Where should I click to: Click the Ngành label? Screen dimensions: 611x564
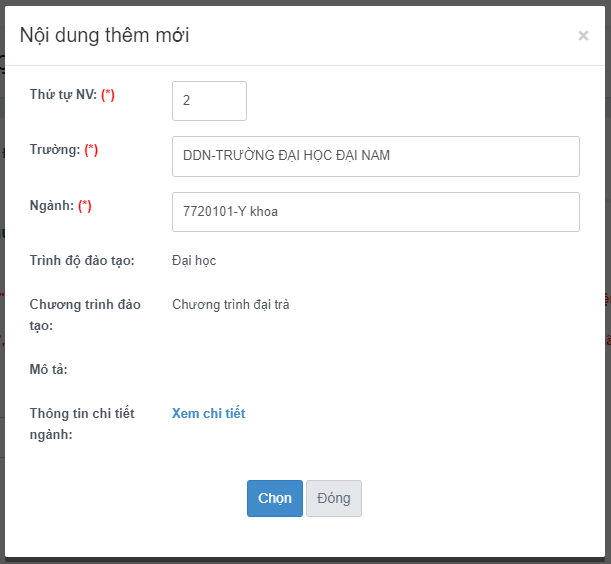click(x=52, y=205)
